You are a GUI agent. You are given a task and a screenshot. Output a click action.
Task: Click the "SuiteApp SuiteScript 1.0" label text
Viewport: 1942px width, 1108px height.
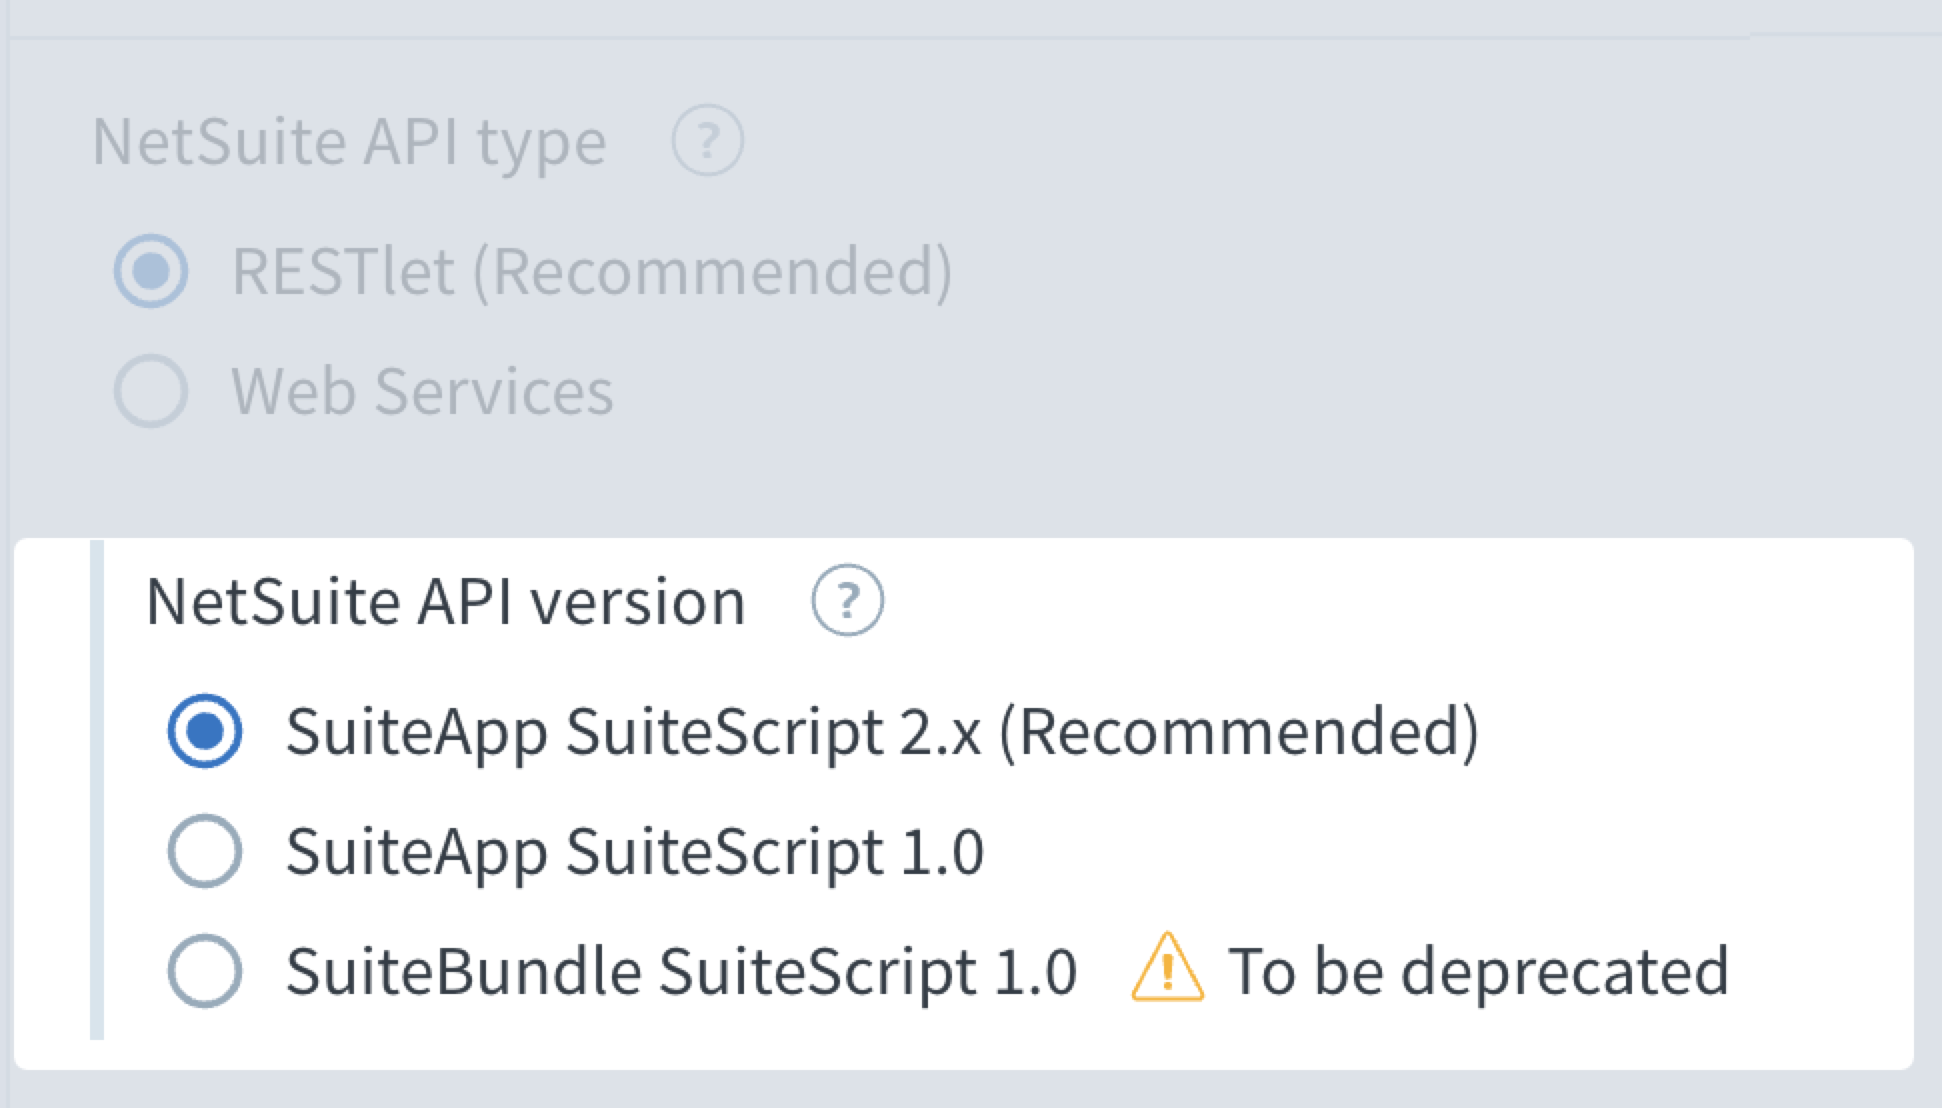point(635,851)
